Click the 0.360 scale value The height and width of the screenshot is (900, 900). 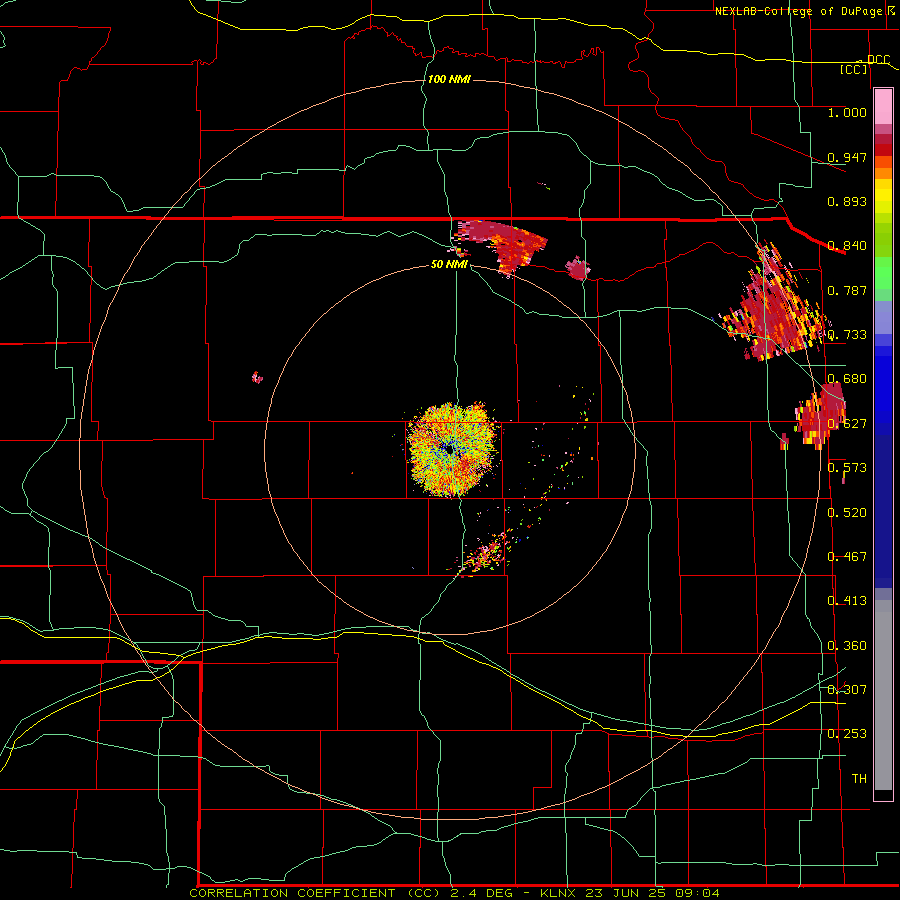click(x=847, y=646)
